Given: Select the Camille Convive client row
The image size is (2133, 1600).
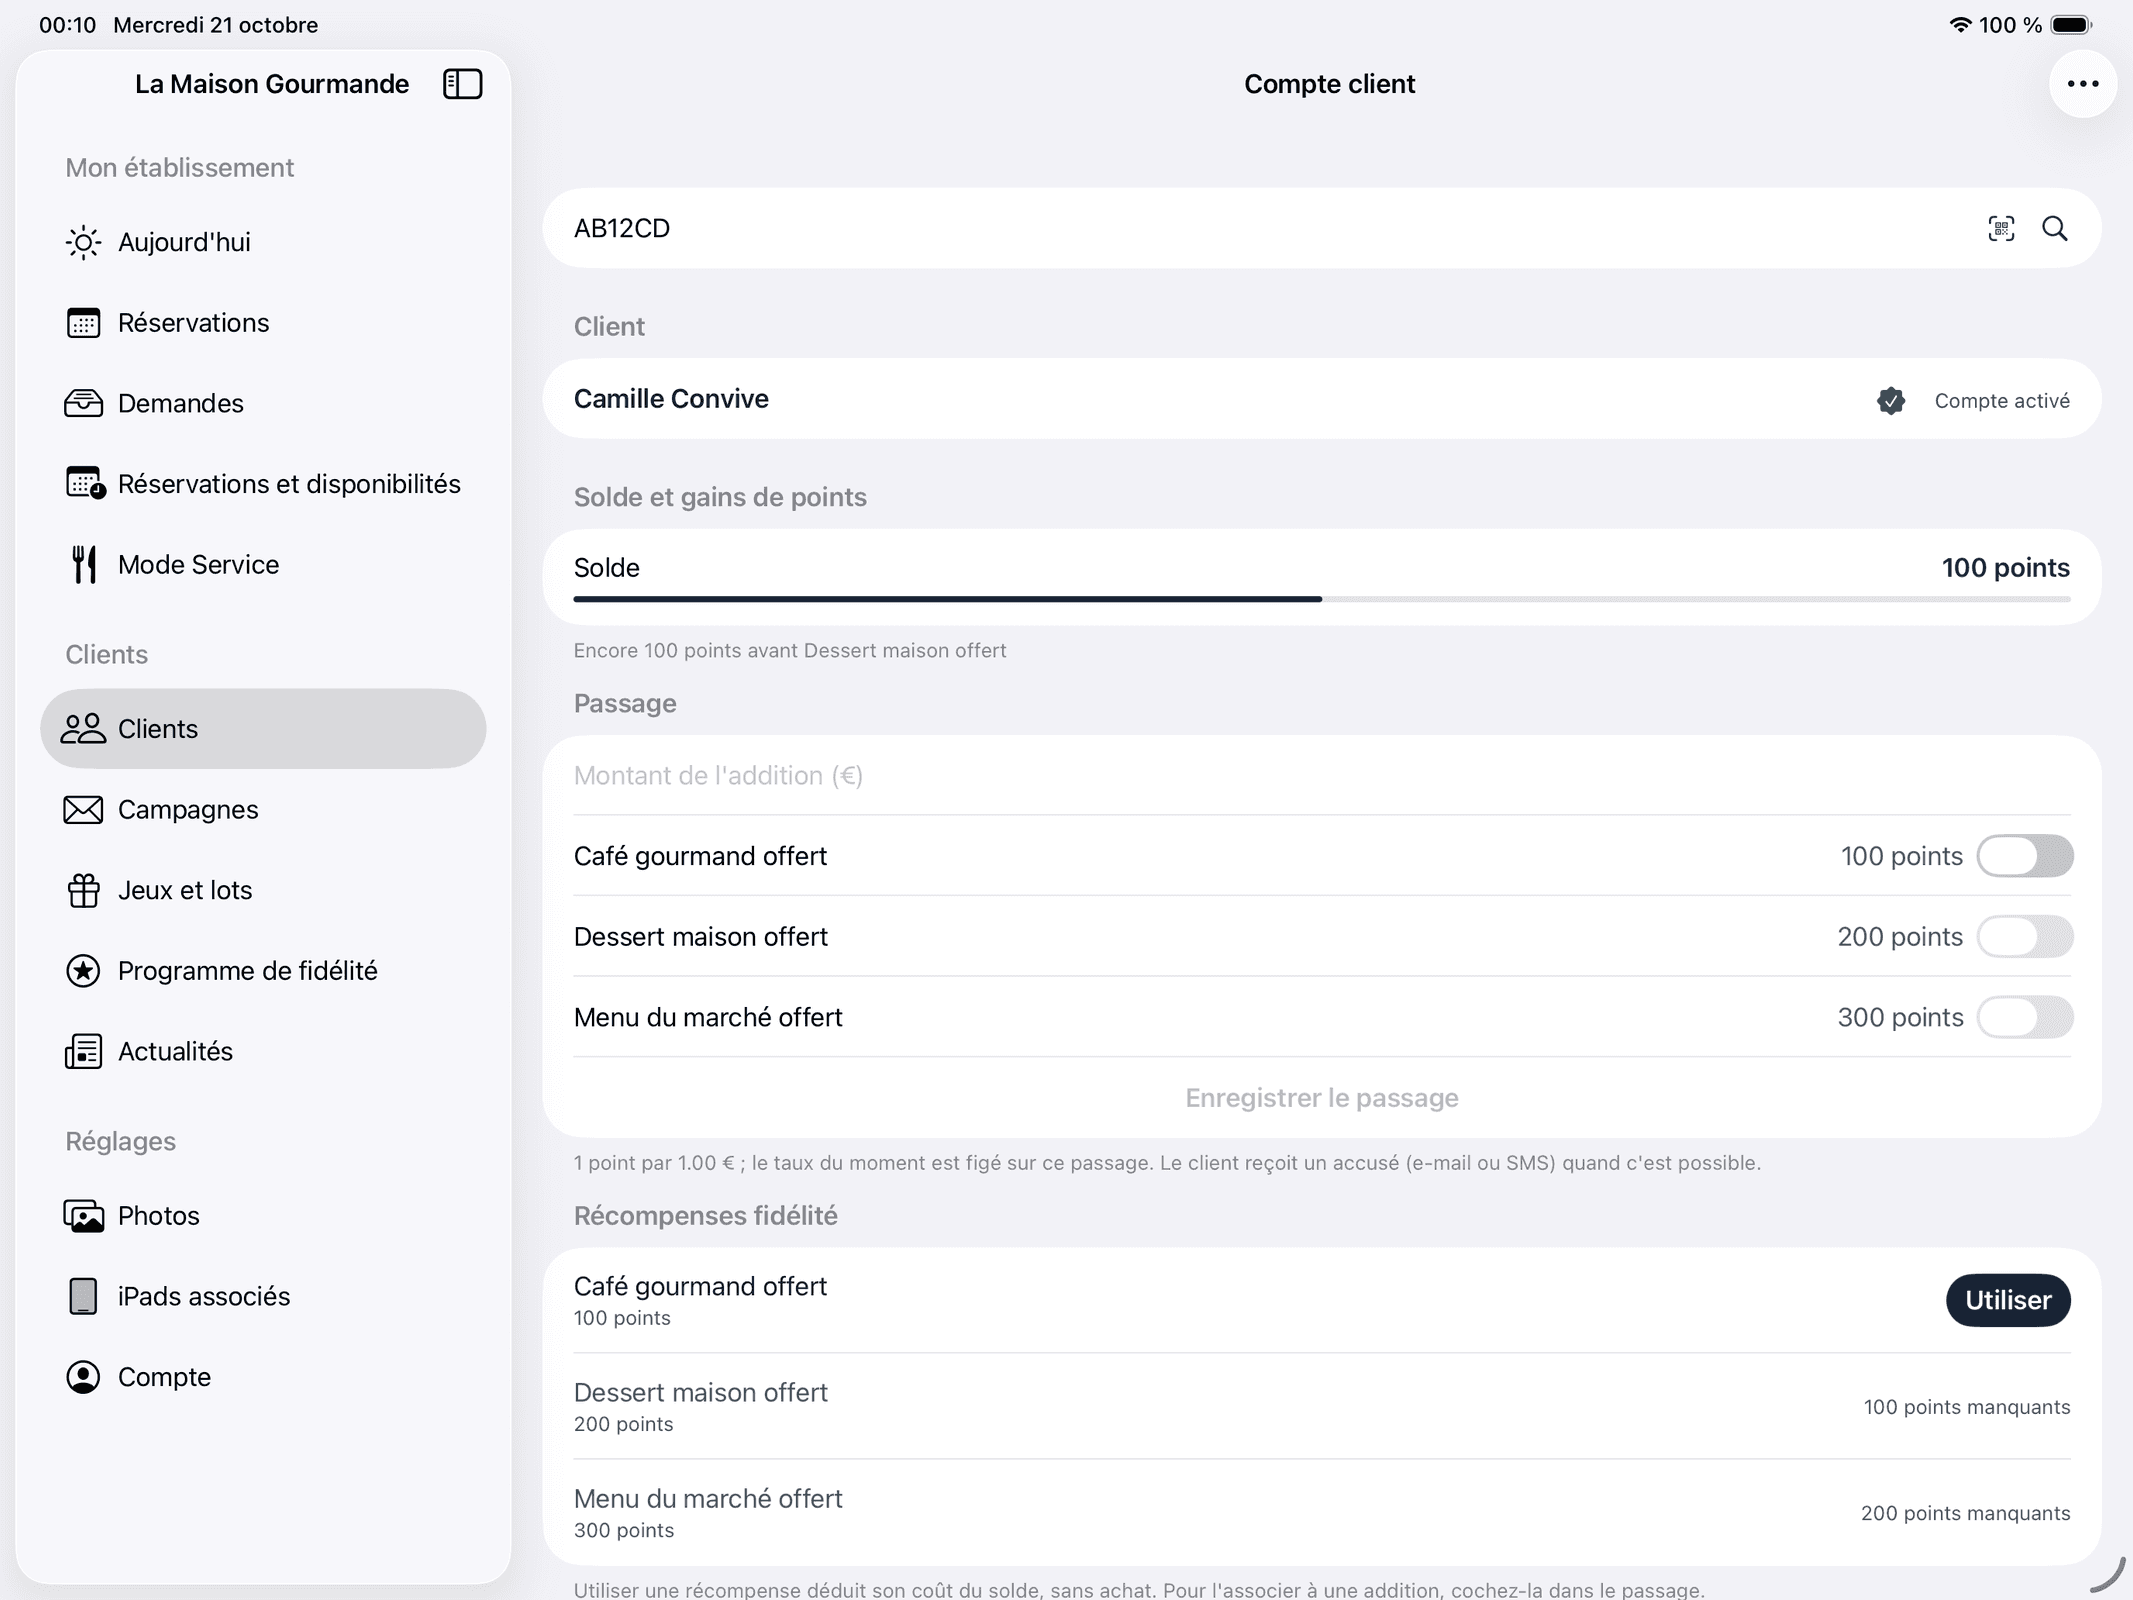Looking at the screenshot, I should coord(1322,399).
